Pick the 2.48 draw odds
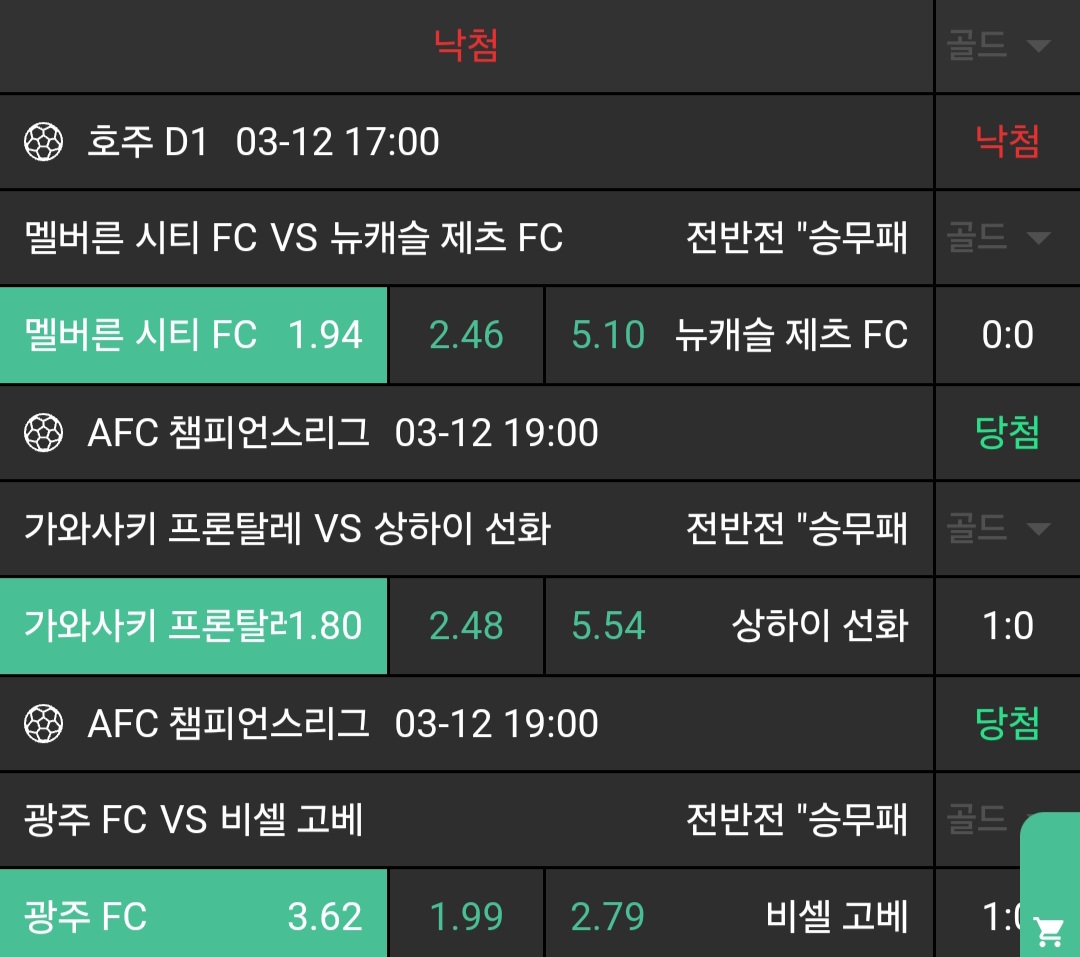1080x957 pixels. coord(466,626)
